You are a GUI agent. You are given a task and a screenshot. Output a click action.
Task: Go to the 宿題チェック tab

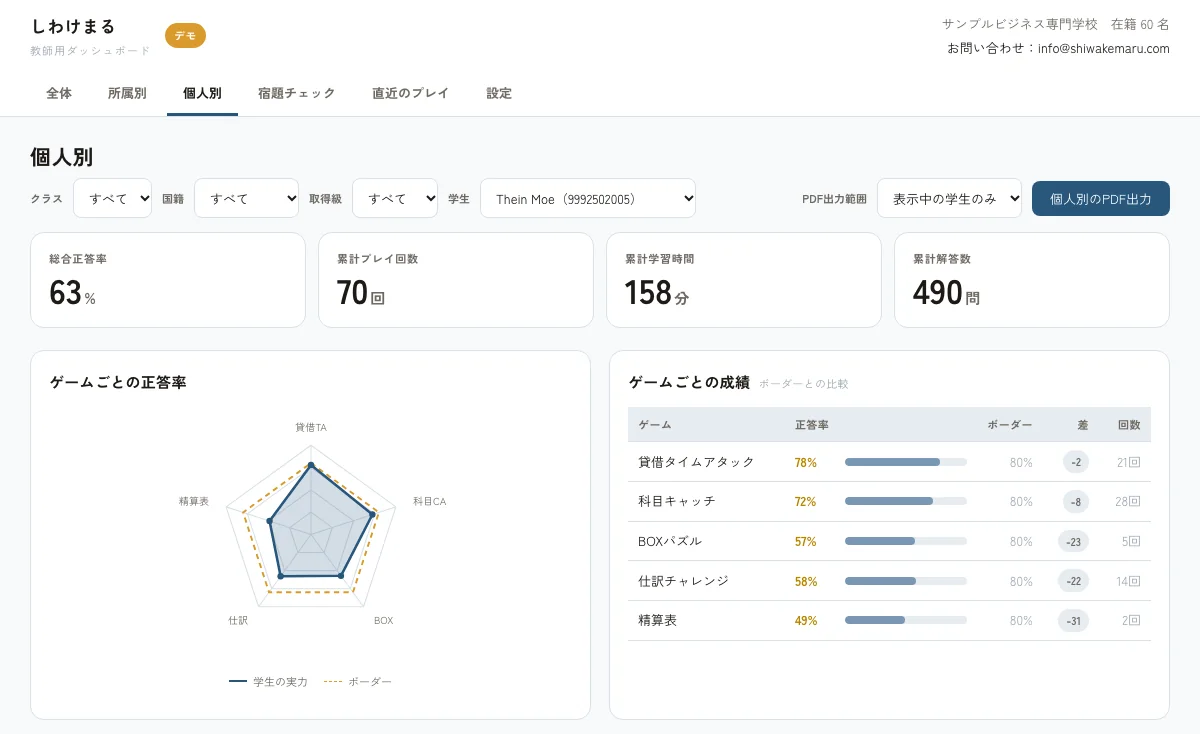[296, 93]
